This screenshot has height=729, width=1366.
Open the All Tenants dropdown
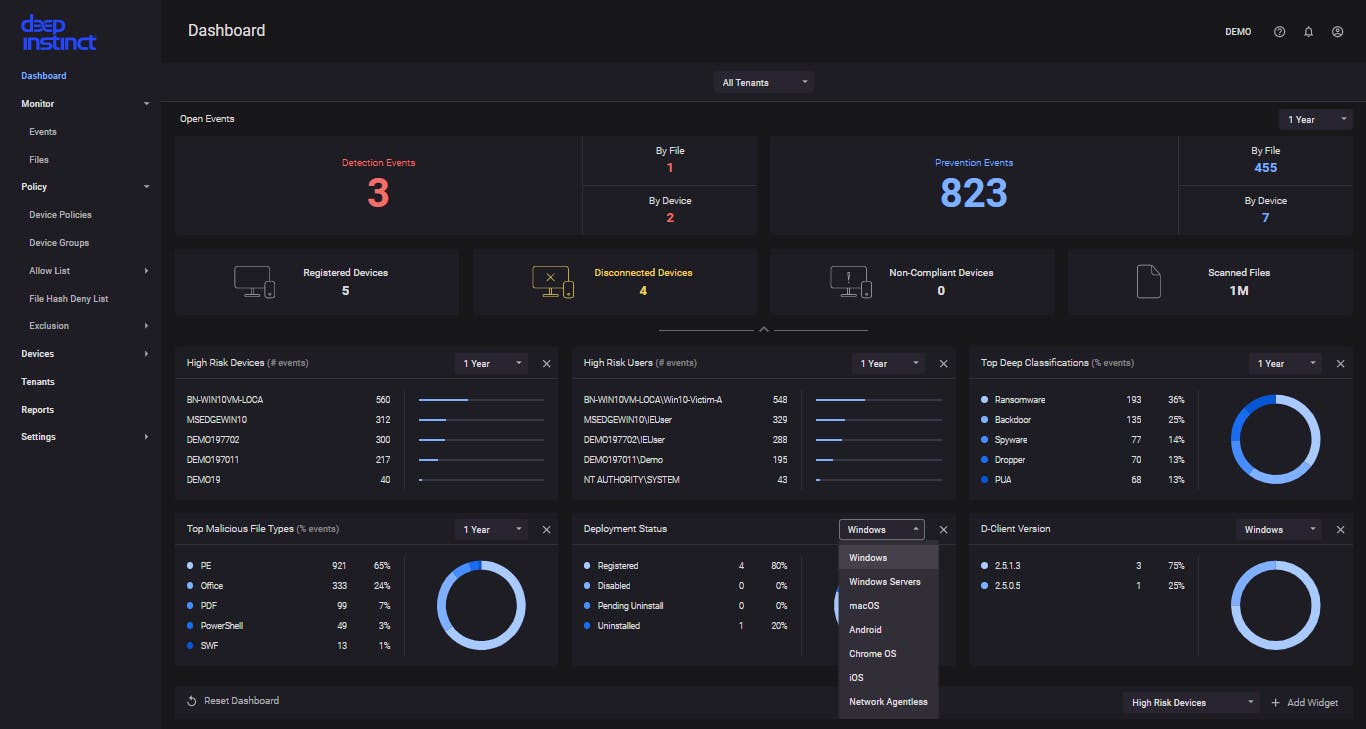coord(763,83)
